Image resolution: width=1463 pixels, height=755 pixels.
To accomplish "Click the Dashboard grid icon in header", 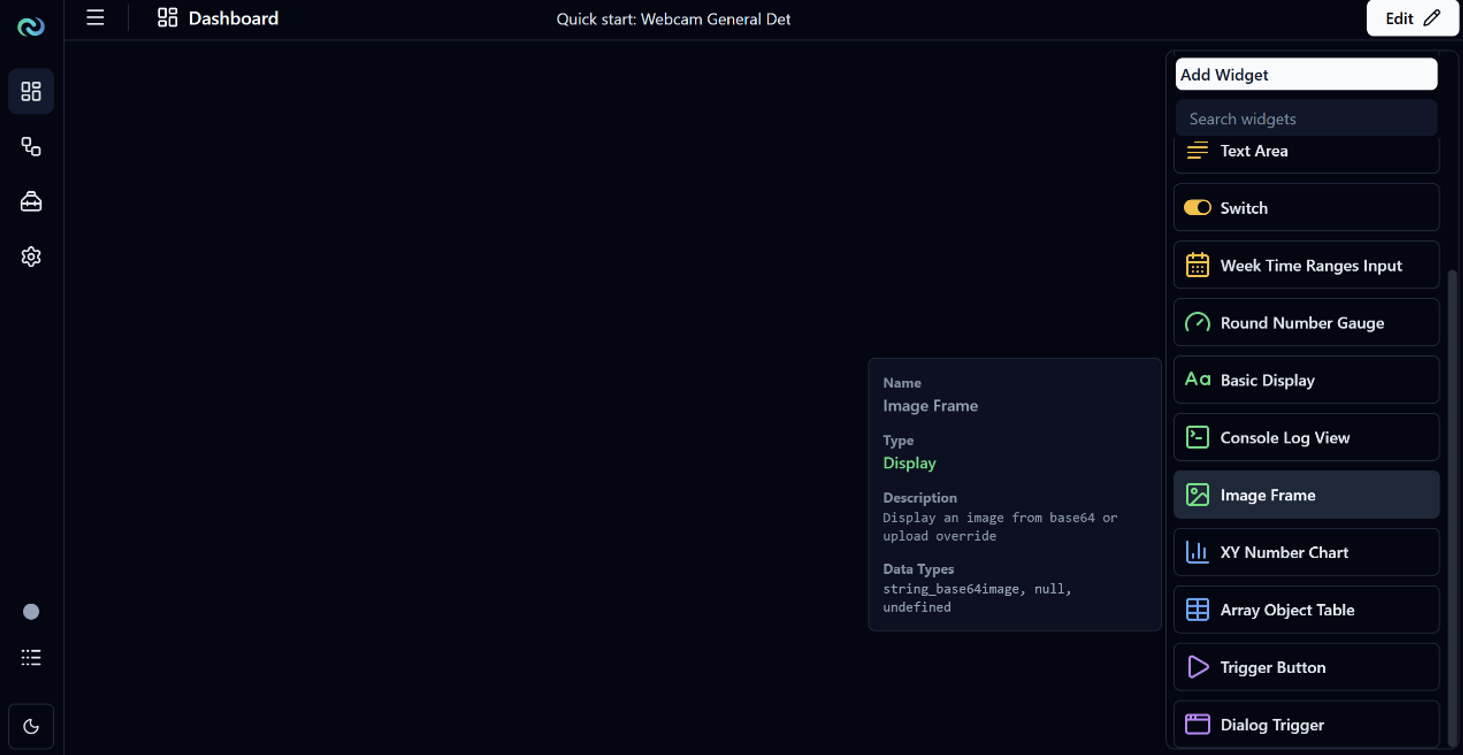I will tap(167, 18).
